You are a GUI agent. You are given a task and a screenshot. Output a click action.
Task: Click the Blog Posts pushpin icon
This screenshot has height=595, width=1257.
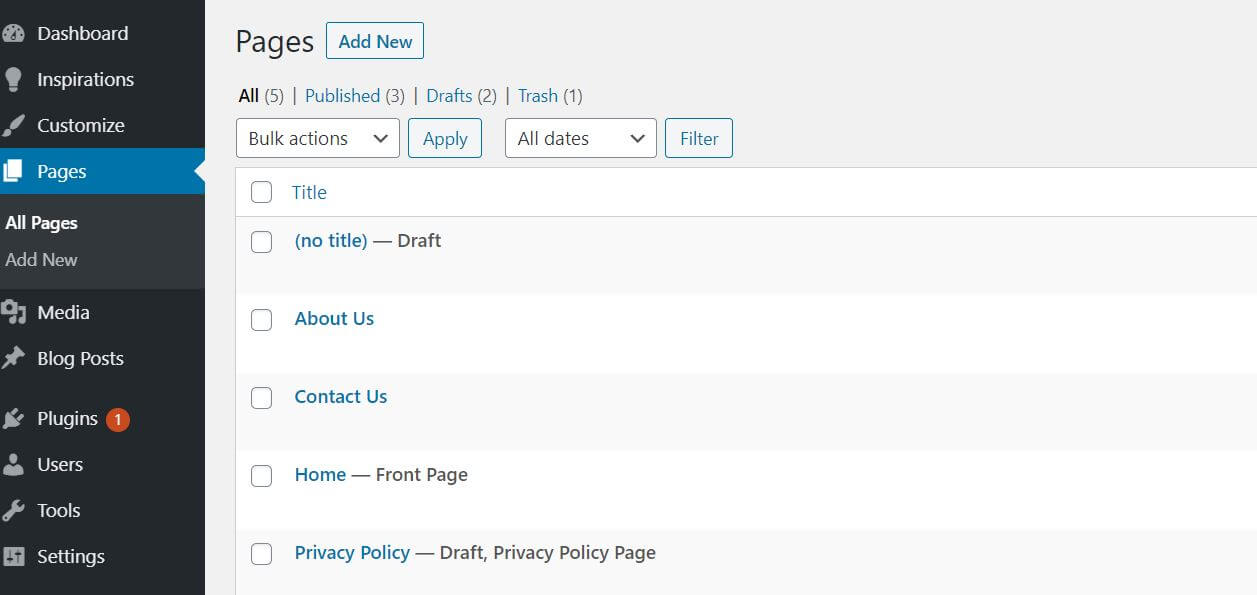pyautogui.click(x=13, y=358)
